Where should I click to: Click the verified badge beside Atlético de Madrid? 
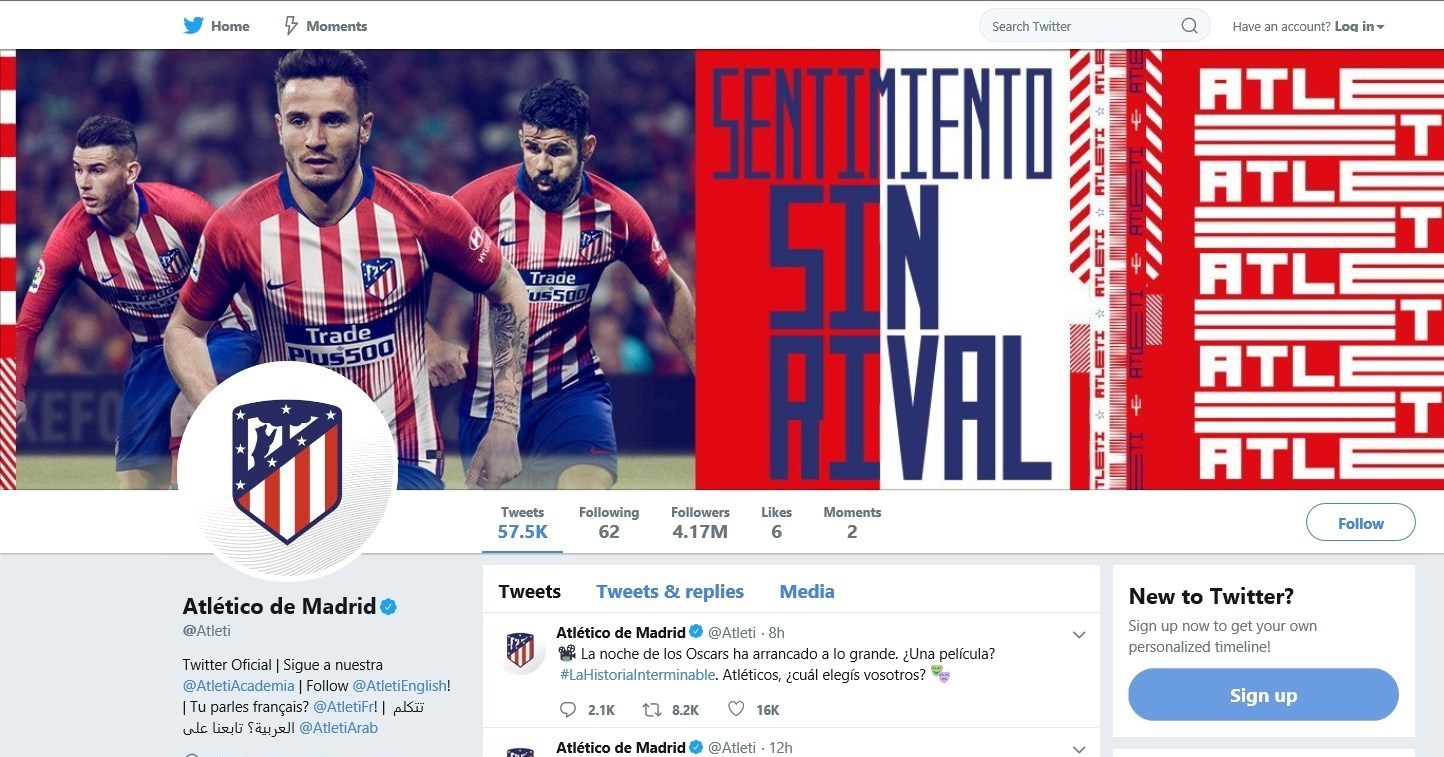pyautogui.click(x=389, y=606)
